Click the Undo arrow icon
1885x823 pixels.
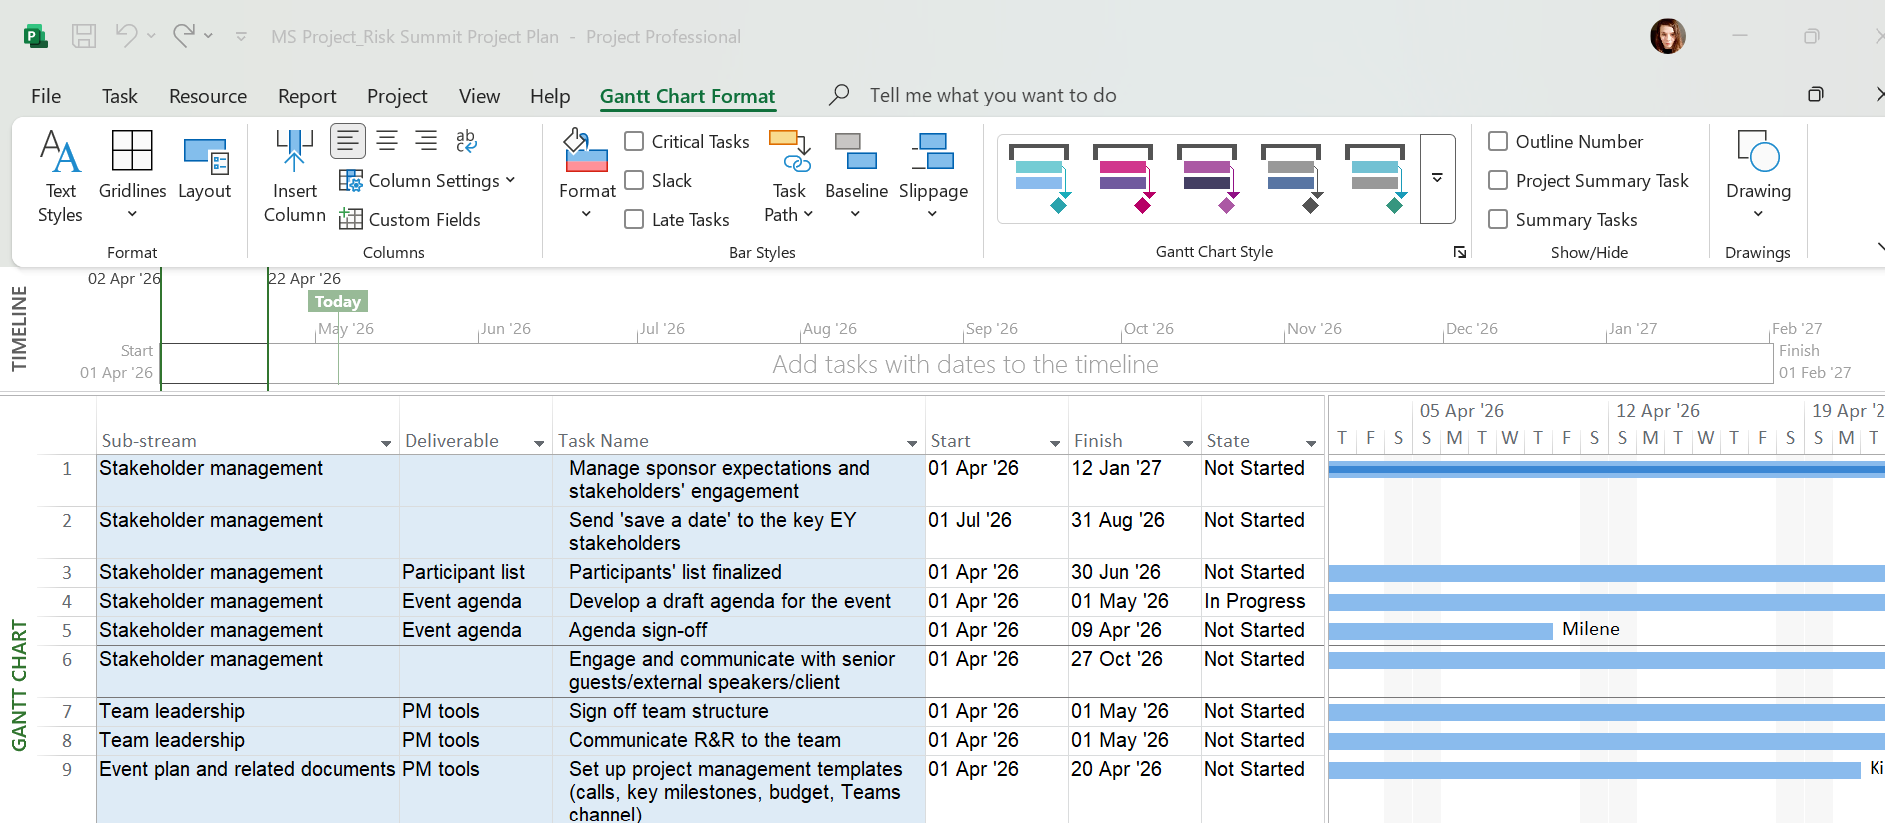point(126,36)
